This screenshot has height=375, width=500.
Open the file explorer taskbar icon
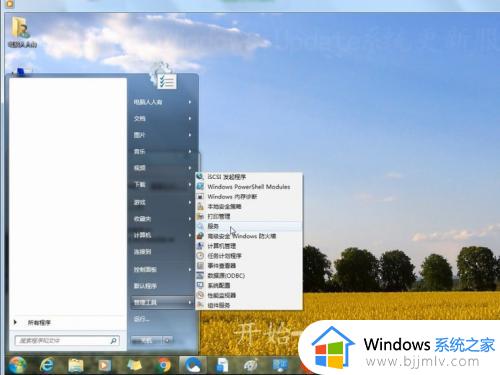click(76, 365)
